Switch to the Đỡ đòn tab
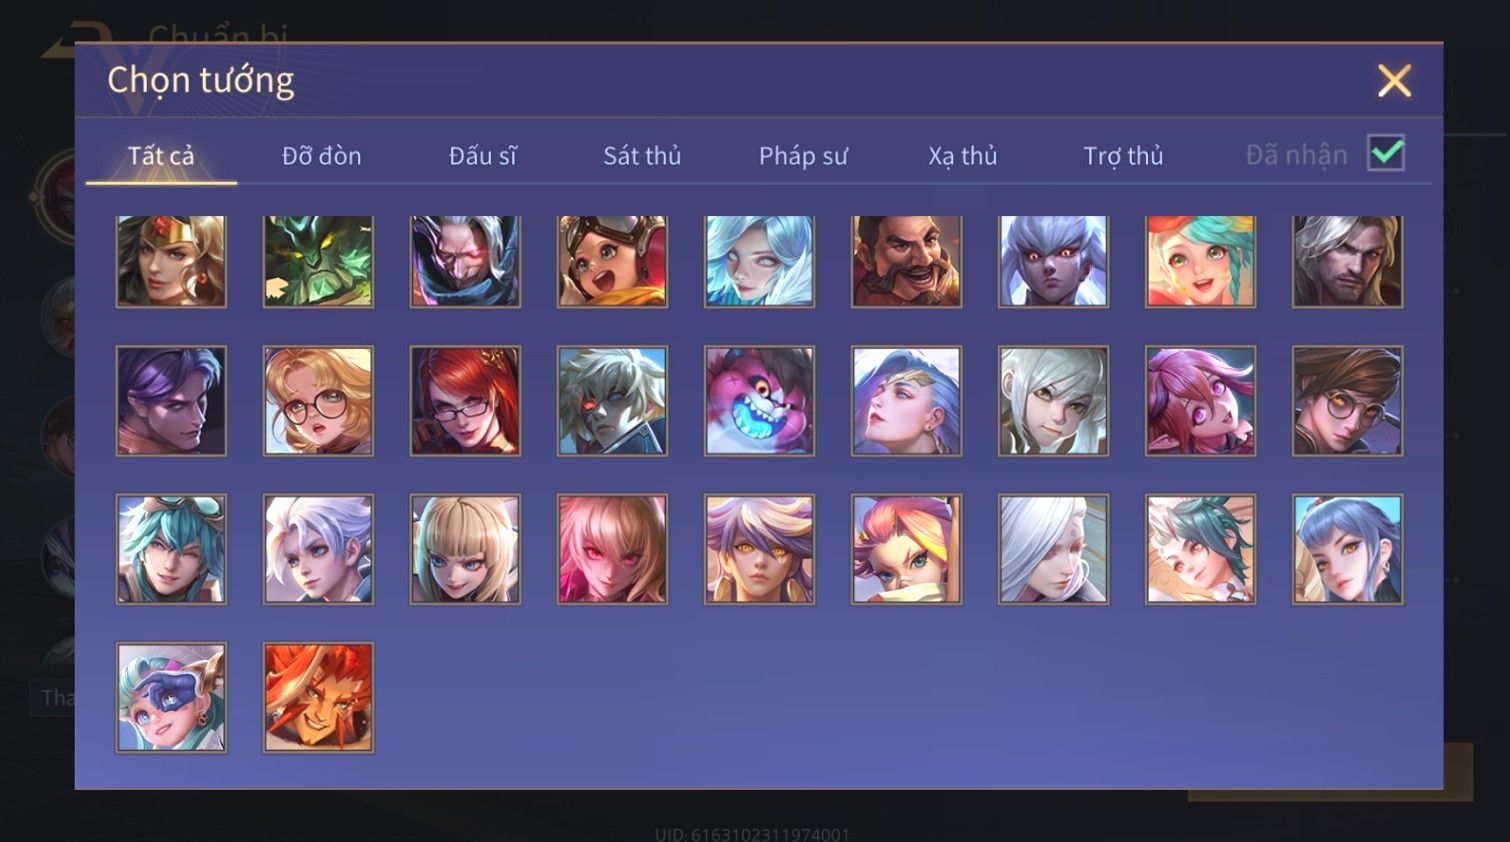The image size is (1510, 842). click(321, 156)
